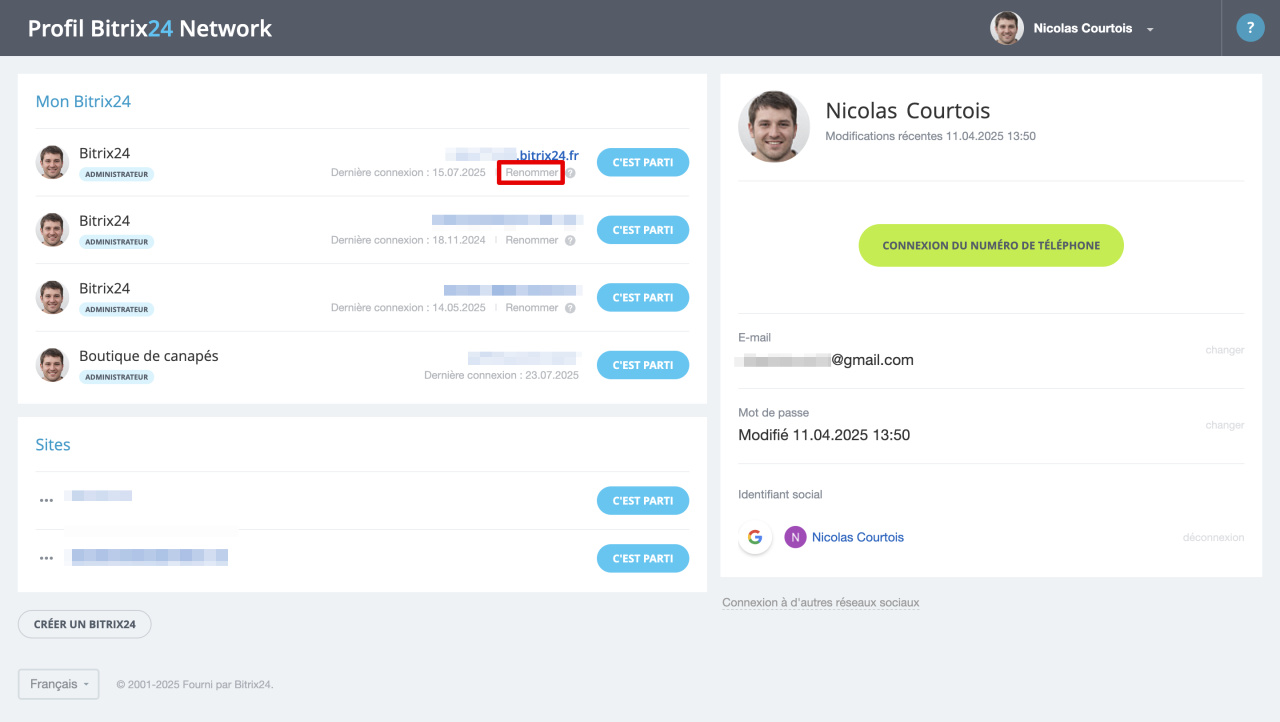The height and width of the screenshot is (722, 1280).
Task: Click the CRÉER UN BITRIX24 button
Action: 85,624
